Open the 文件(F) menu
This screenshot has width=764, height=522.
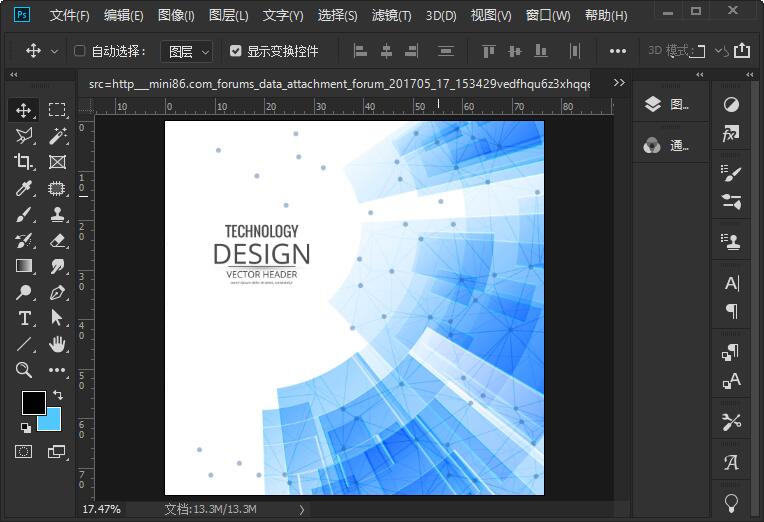click(x=70, y=16)
